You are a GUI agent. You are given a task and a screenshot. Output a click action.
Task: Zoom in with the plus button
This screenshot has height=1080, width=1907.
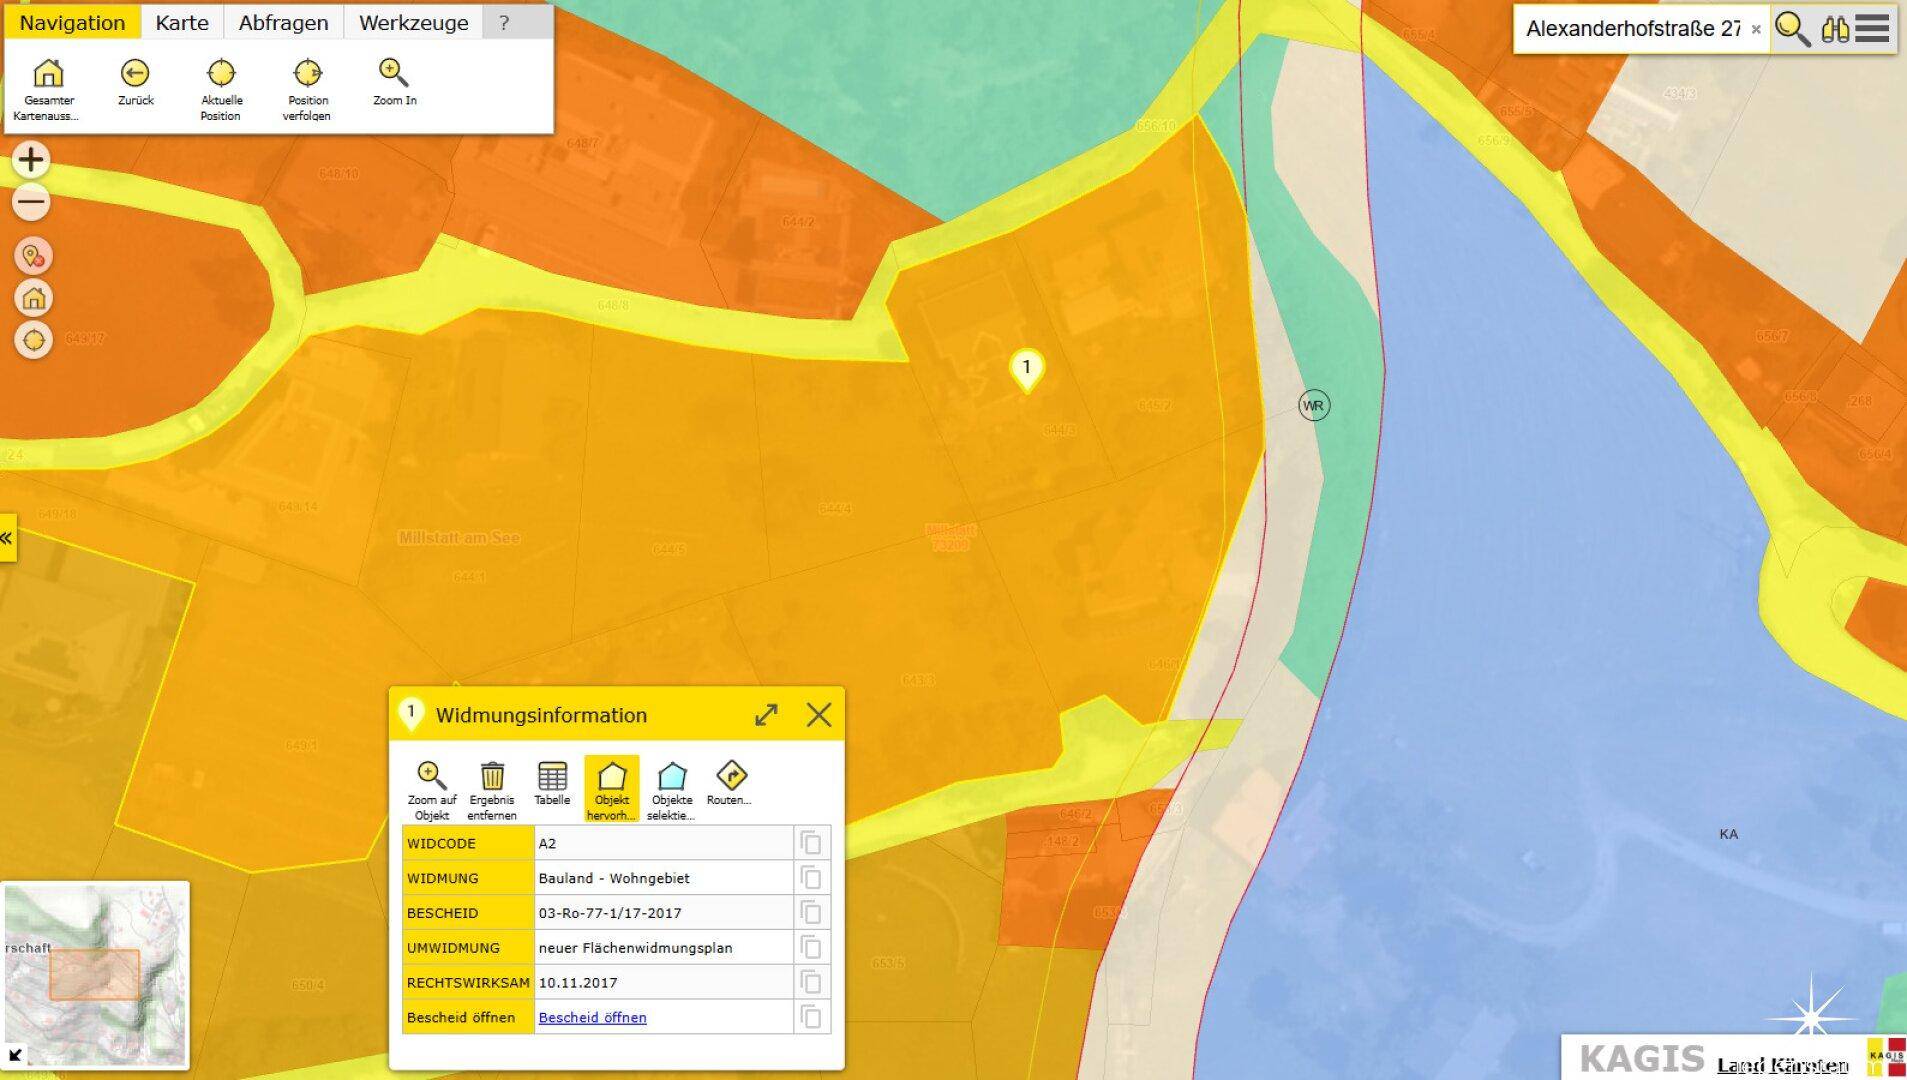[x=31, y=160]
